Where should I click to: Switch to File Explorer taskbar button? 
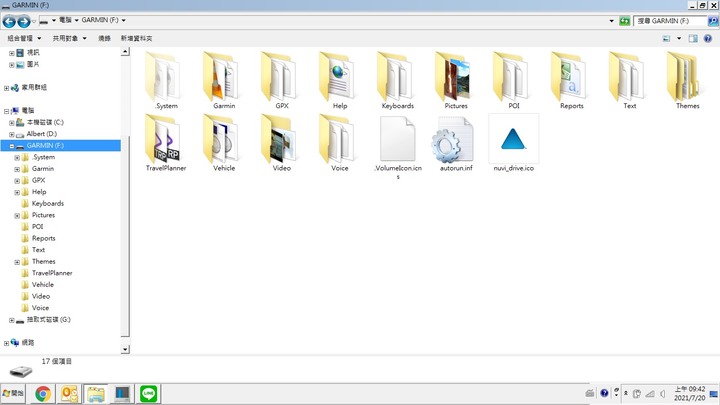[x=96, y=394]
